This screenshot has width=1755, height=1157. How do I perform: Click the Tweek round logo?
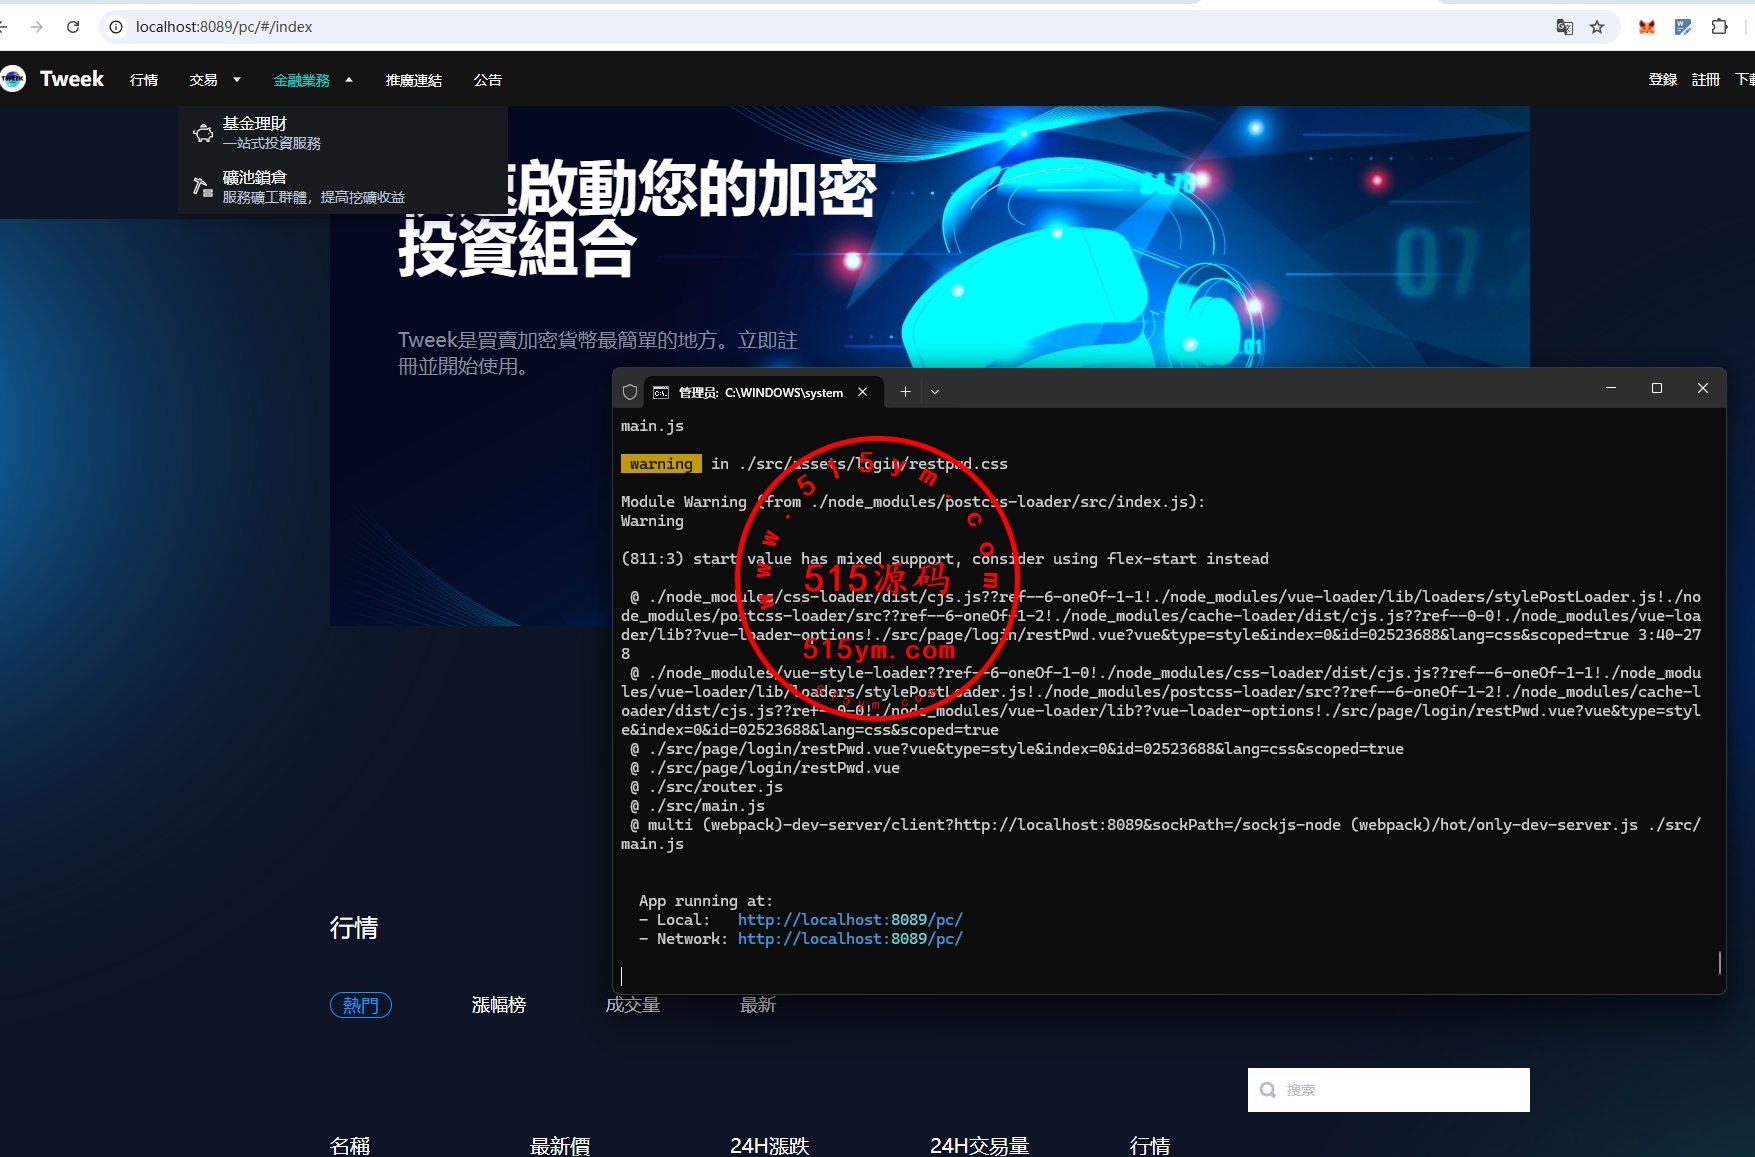click(14, 79)
